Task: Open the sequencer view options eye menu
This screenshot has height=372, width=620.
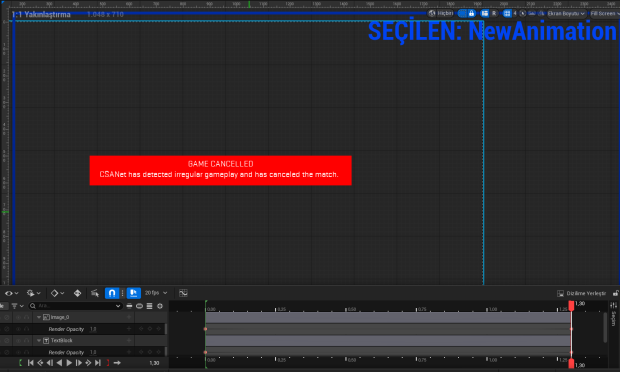Action: [x=11, y=293]
